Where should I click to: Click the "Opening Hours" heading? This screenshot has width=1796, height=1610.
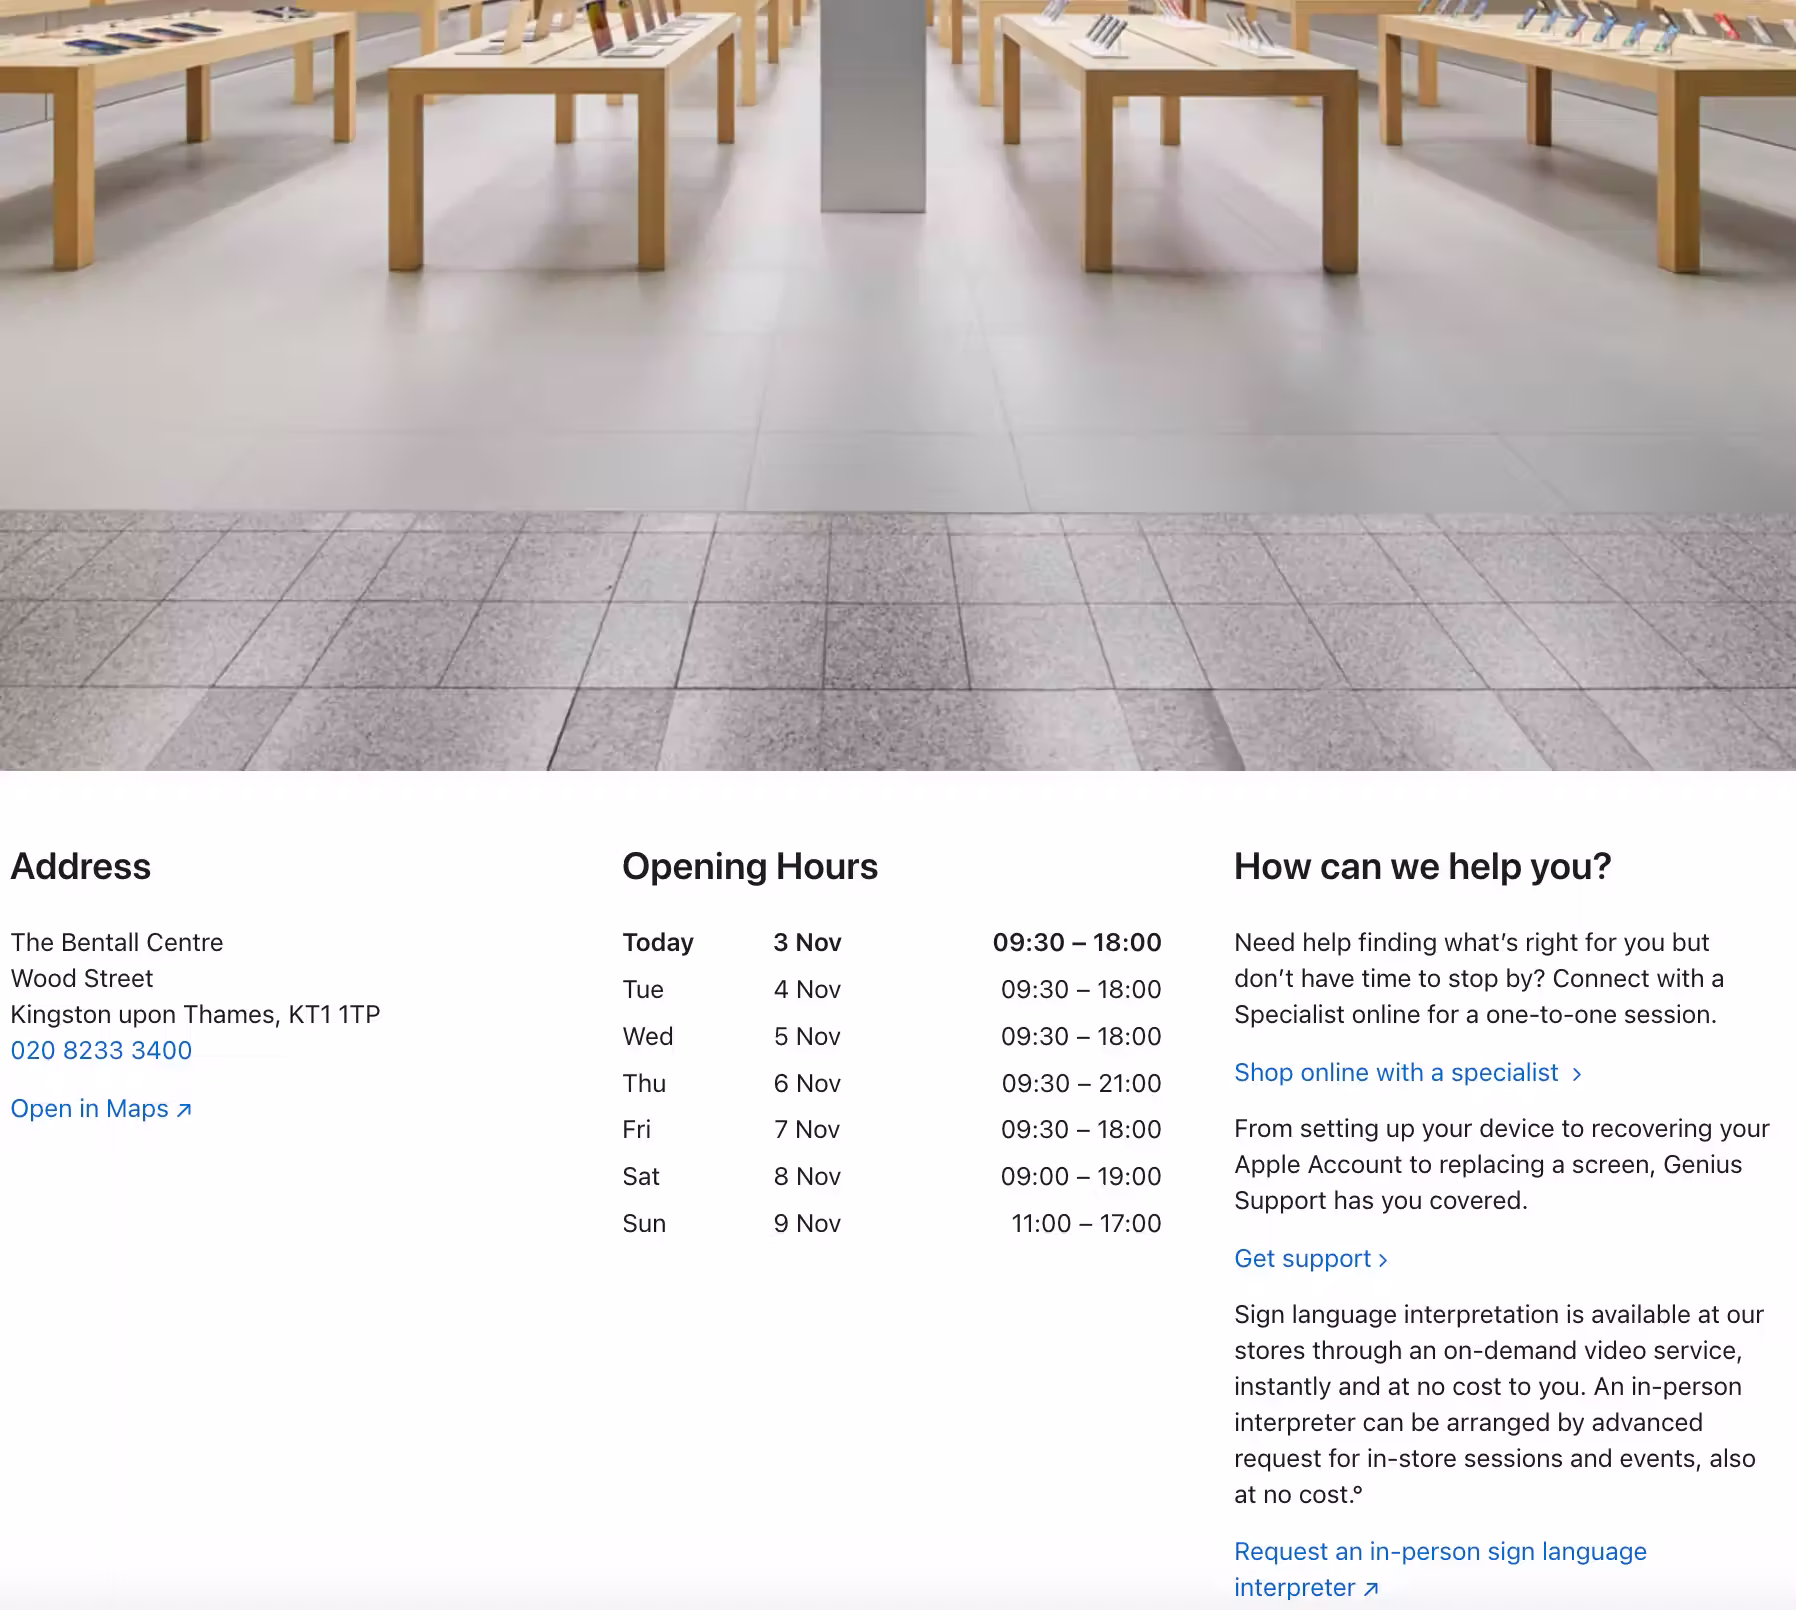pyautogui.click(x=750, y=867)
